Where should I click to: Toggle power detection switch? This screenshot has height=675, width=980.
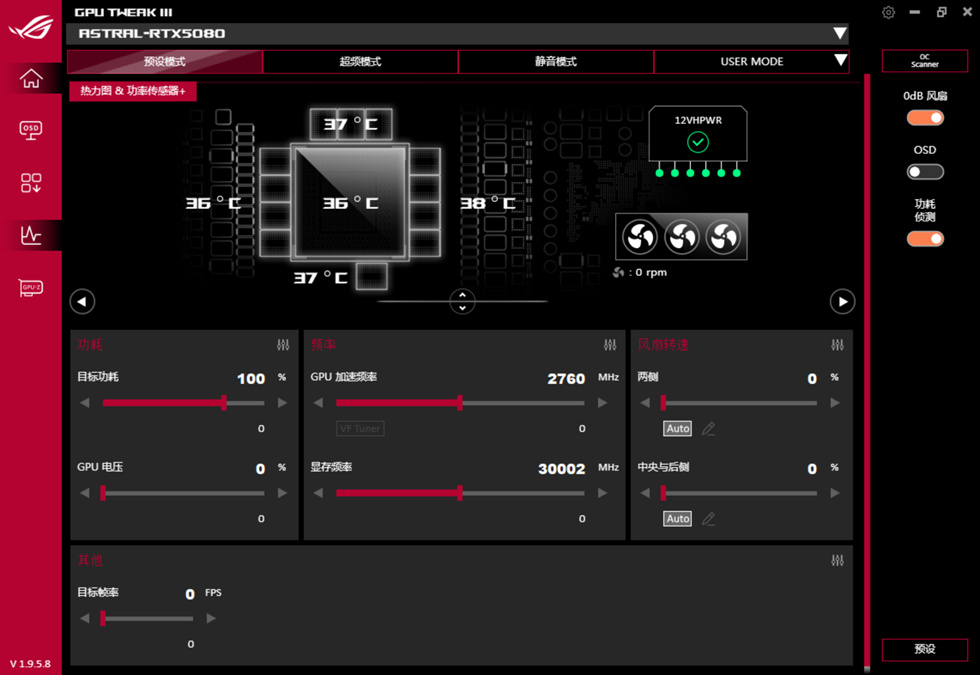pos(925,239)
